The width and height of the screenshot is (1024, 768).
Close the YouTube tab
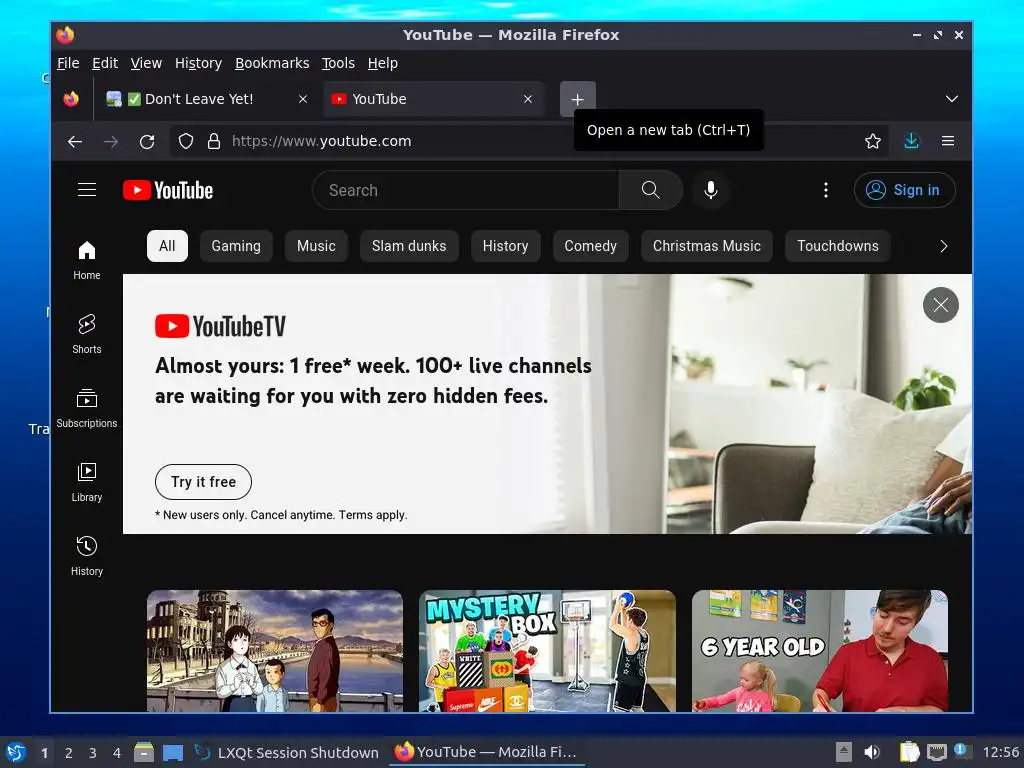(x=528, y=99)
